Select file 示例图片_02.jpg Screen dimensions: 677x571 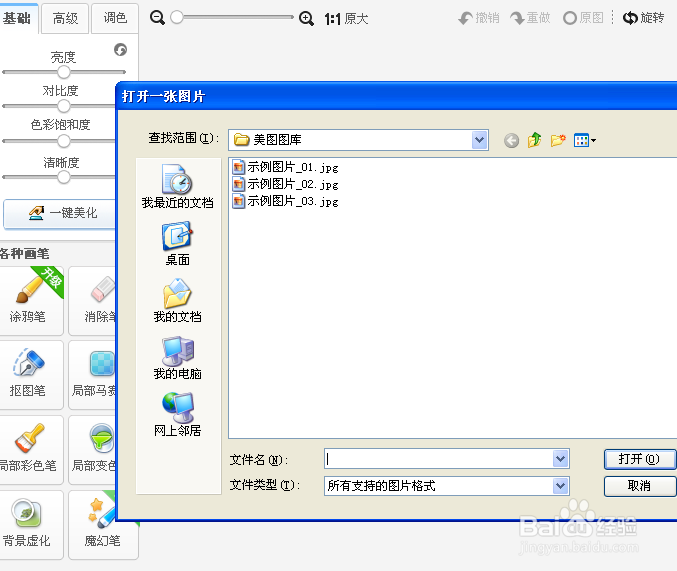tap(285, 184)
